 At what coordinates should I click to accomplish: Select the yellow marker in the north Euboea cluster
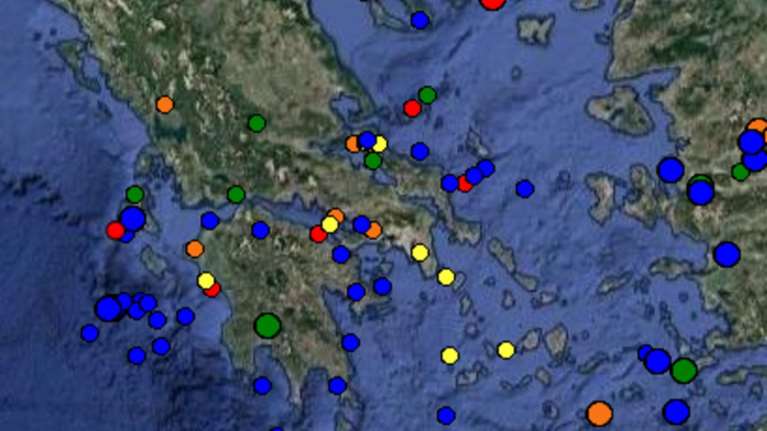[380, 144]
